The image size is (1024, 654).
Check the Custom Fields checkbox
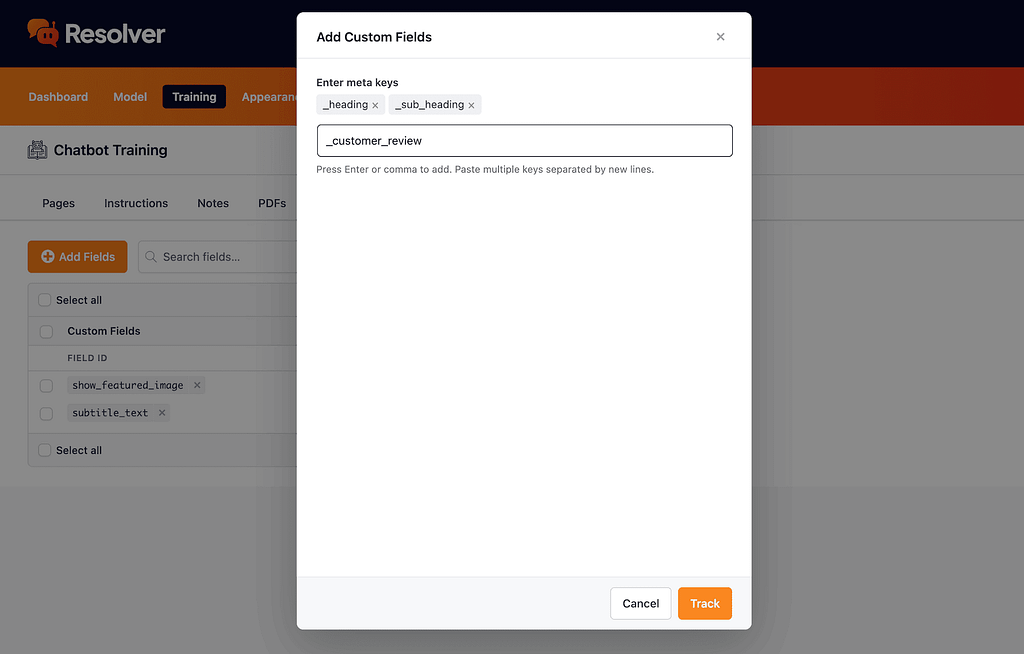pos(46,331)
